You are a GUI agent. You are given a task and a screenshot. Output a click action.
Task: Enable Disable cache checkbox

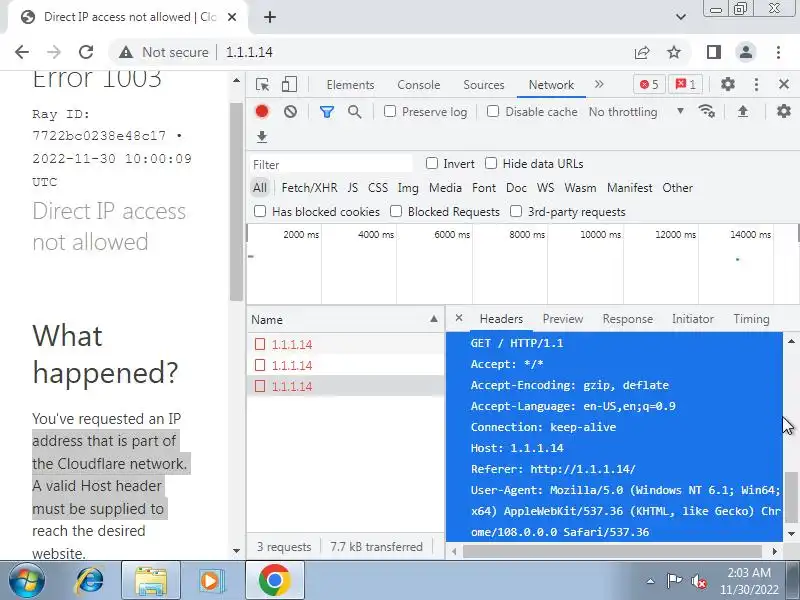point(493,111)
